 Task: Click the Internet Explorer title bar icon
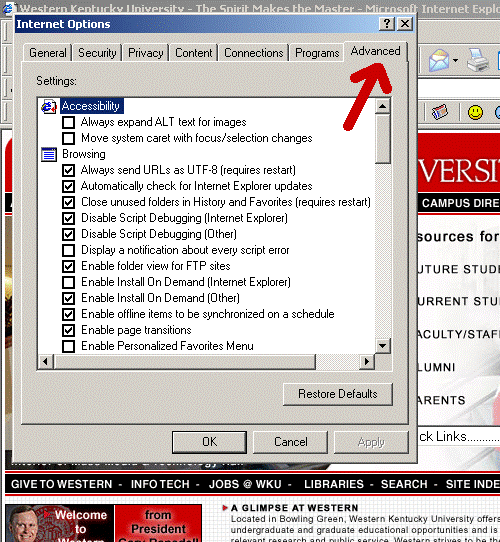(8, 8)
